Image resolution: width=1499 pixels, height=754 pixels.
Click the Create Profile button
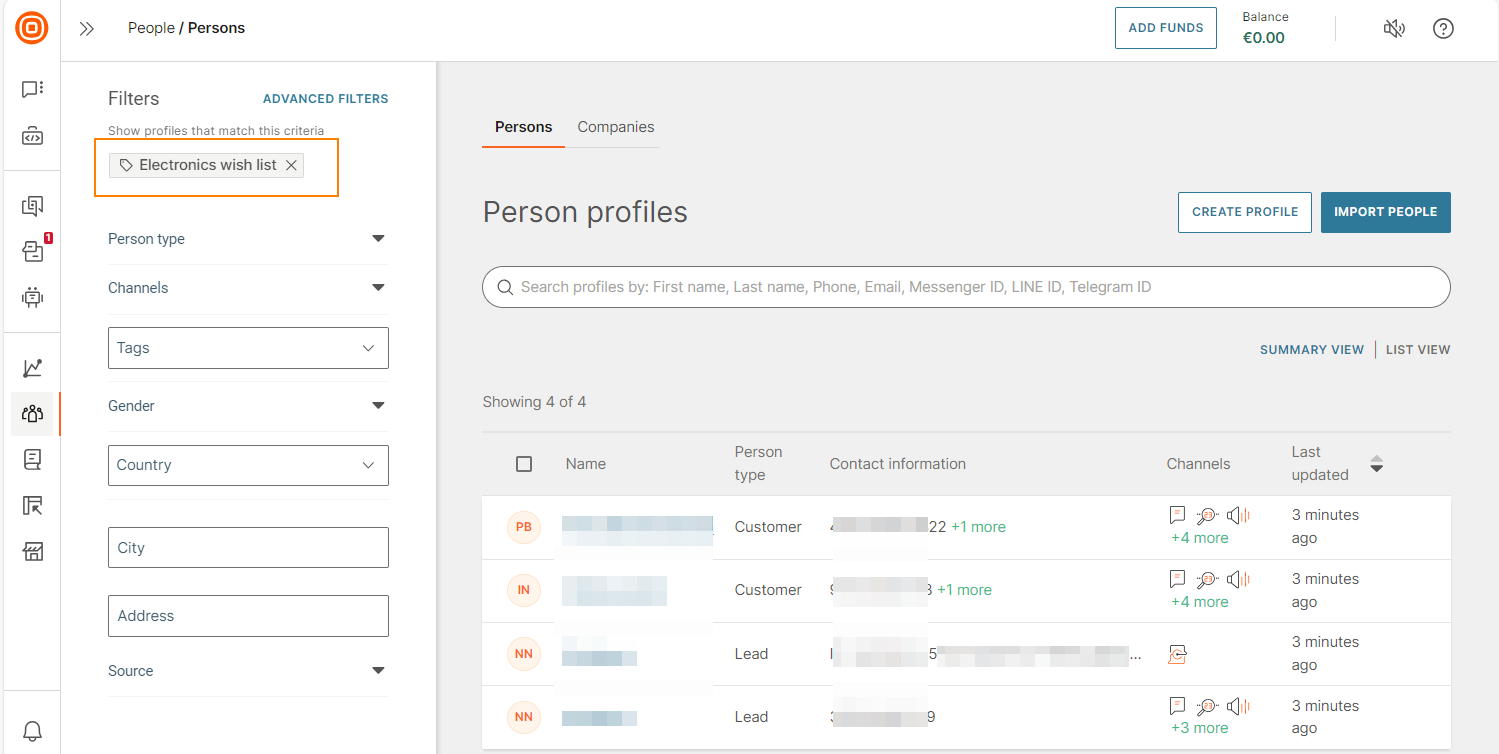pos(1245,212)
